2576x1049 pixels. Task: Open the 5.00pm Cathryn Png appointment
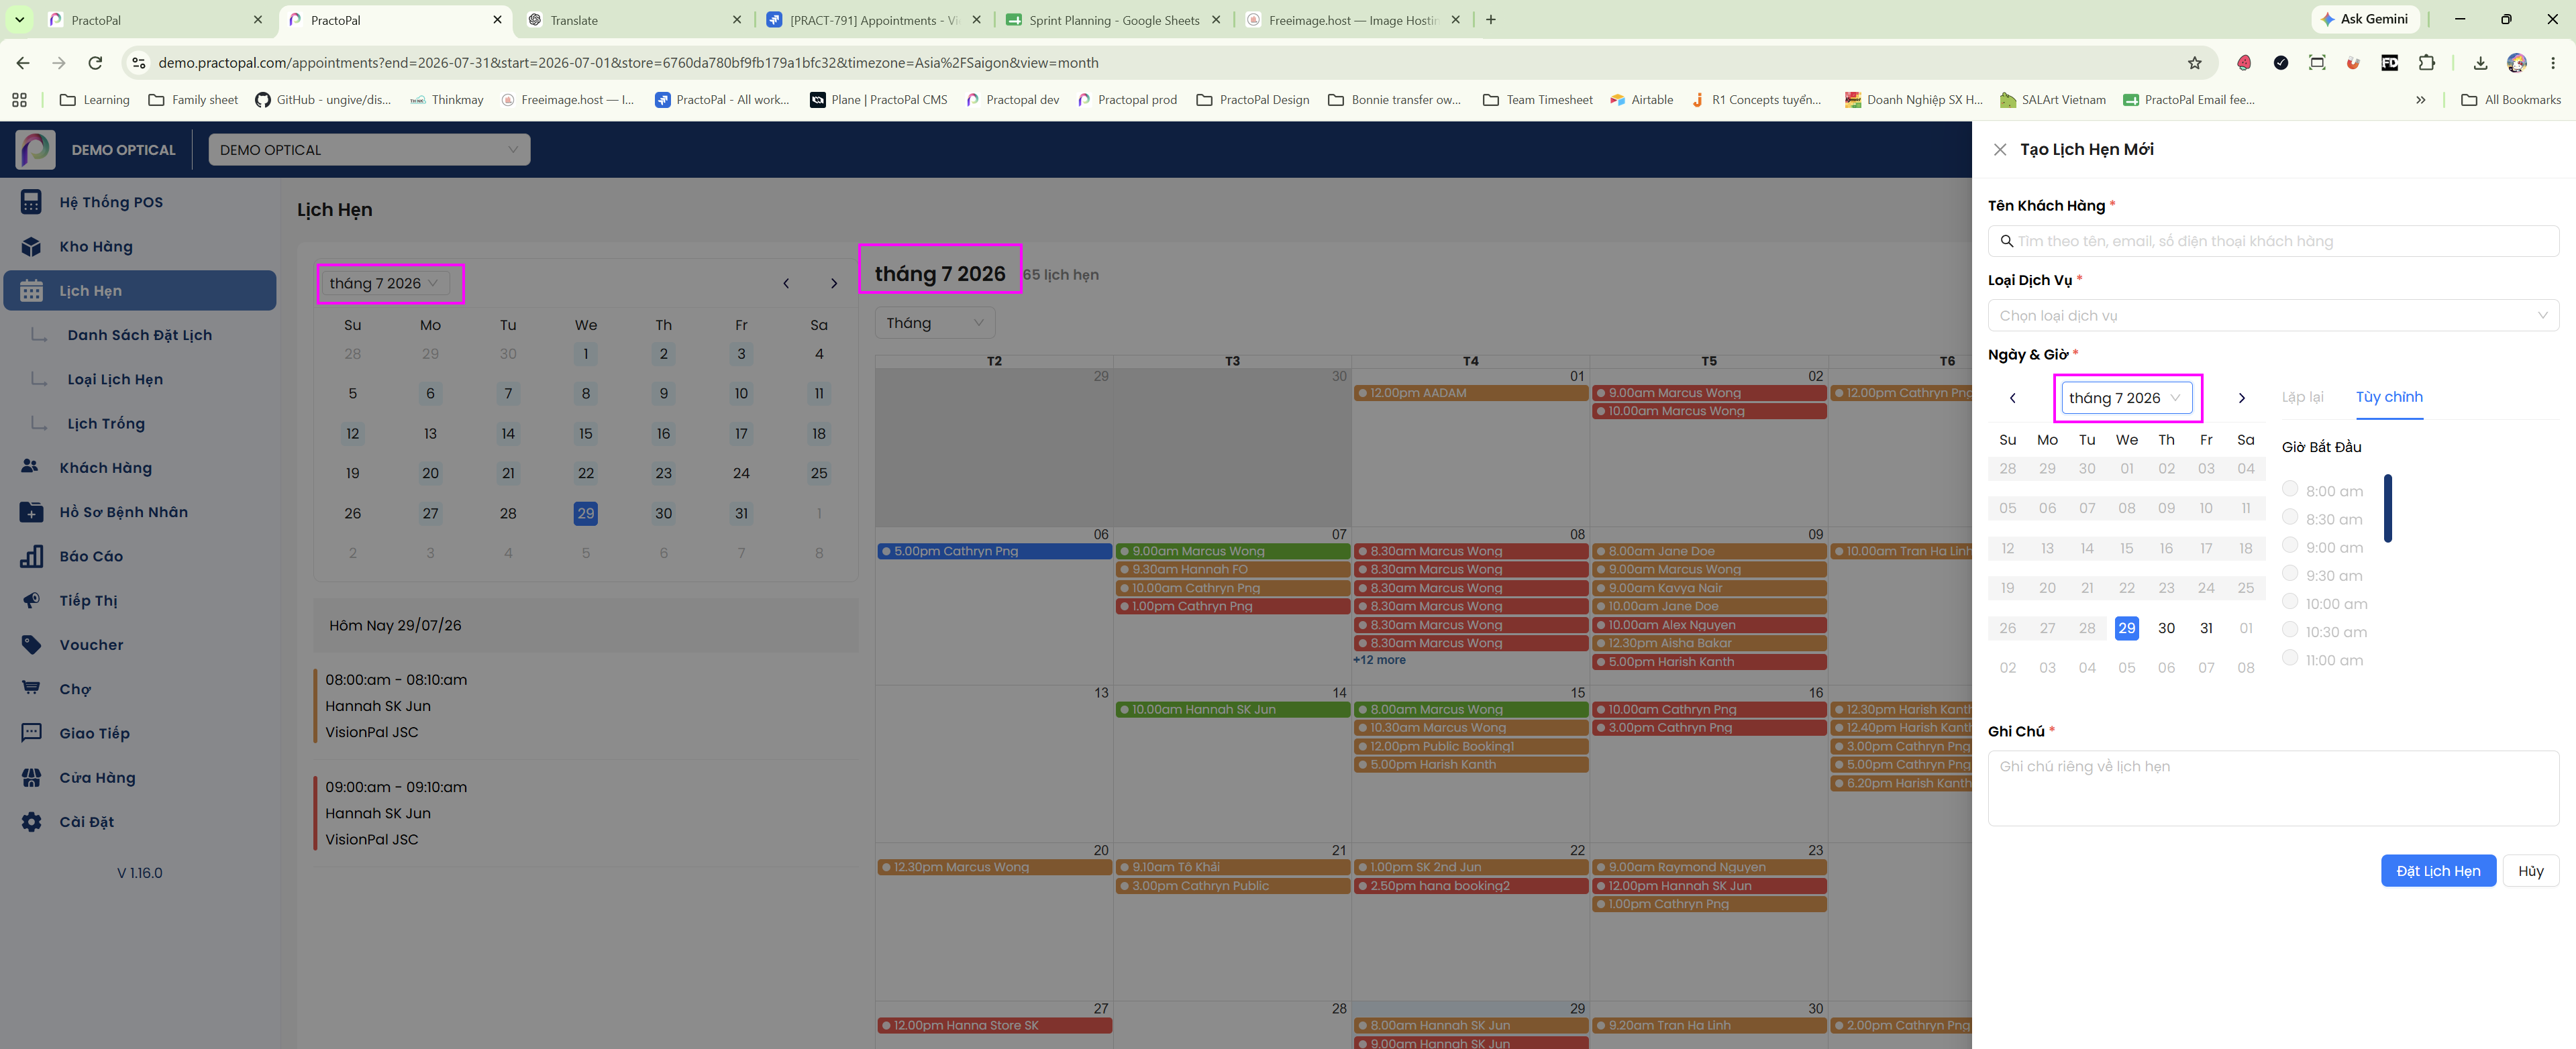pos(994,551)
